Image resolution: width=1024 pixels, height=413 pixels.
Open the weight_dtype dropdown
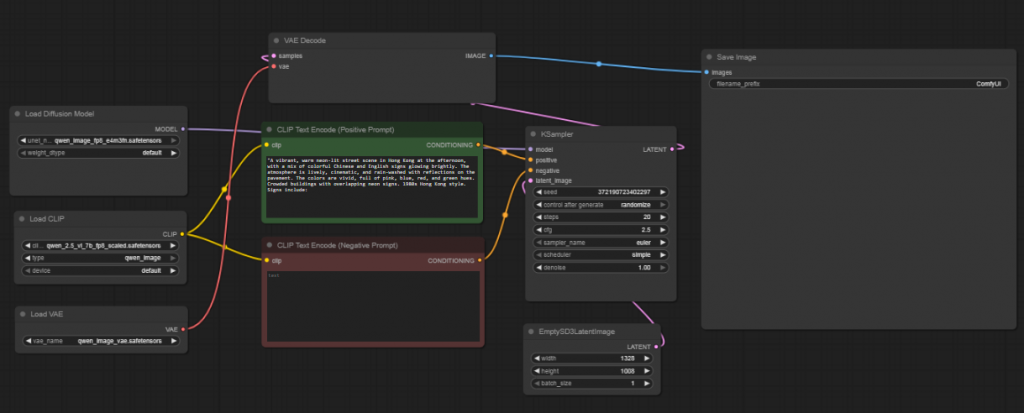coord(99,154)
